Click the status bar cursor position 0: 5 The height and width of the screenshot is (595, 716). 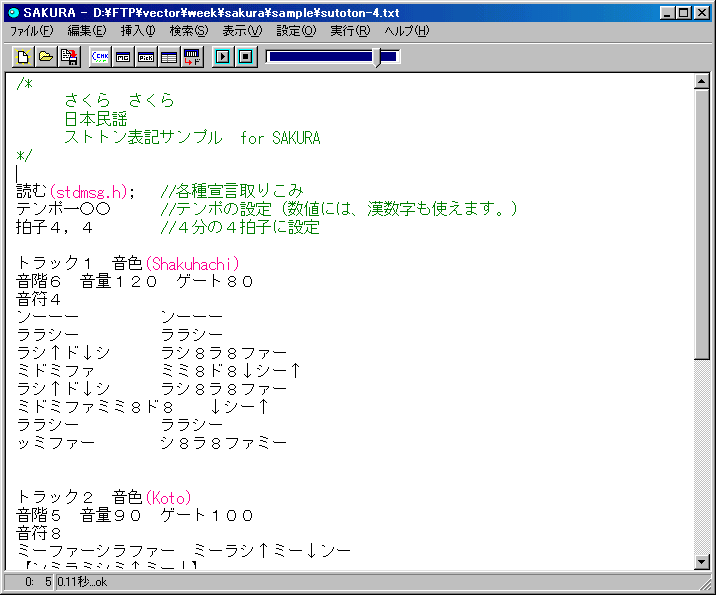tap(38, 582)
